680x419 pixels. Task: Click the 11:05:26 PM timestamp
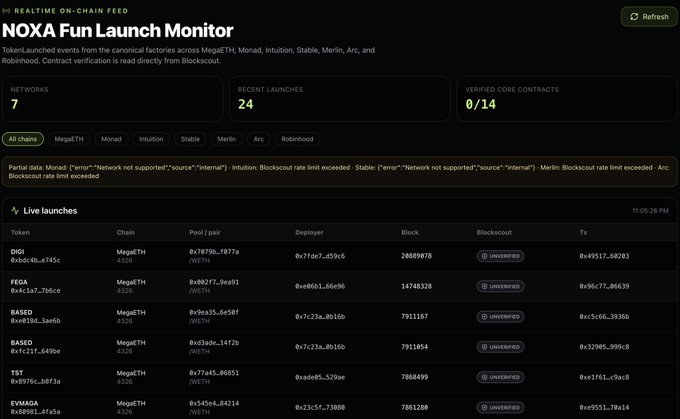click(x=650, y=211)
